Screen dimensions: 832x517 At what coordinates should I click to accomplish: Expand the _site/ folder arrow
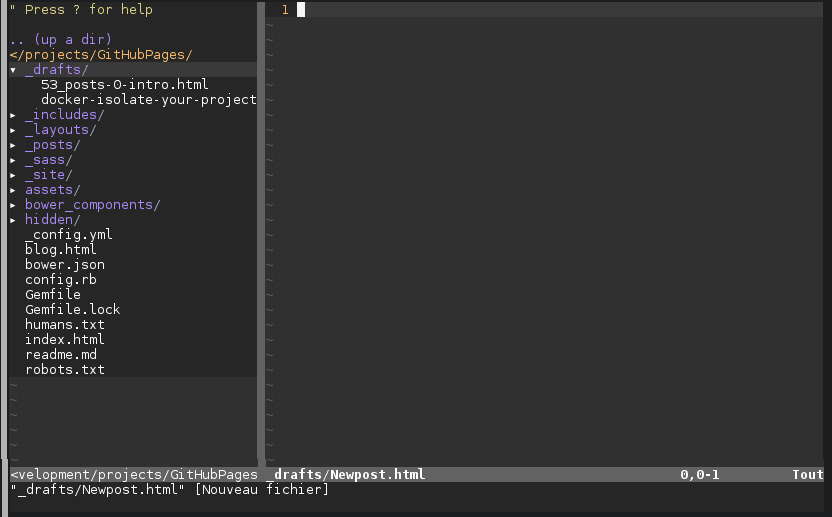pos(13,175)
